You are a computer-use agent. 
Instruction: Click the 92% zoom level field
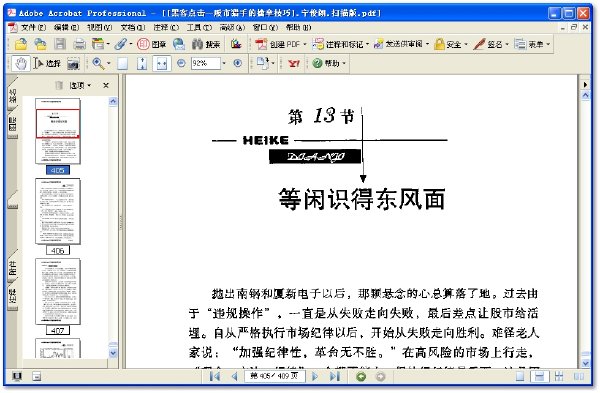pos(206,64)
